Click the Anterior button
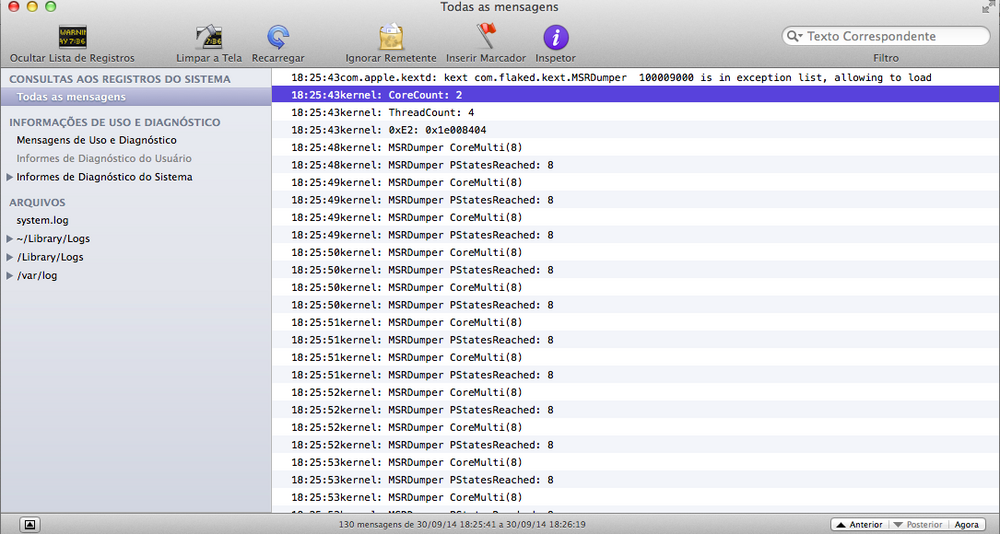The width and height of the screenshot is (1000, 534). click(858, 524)
